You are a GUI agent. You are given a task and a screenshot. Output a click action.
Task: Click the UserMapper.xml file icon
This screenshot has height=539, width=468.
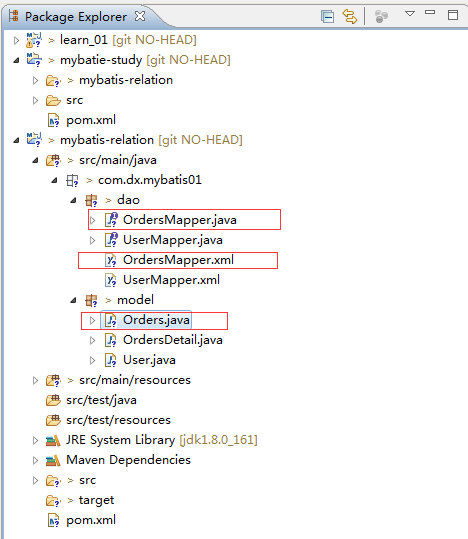pos(110,280)
